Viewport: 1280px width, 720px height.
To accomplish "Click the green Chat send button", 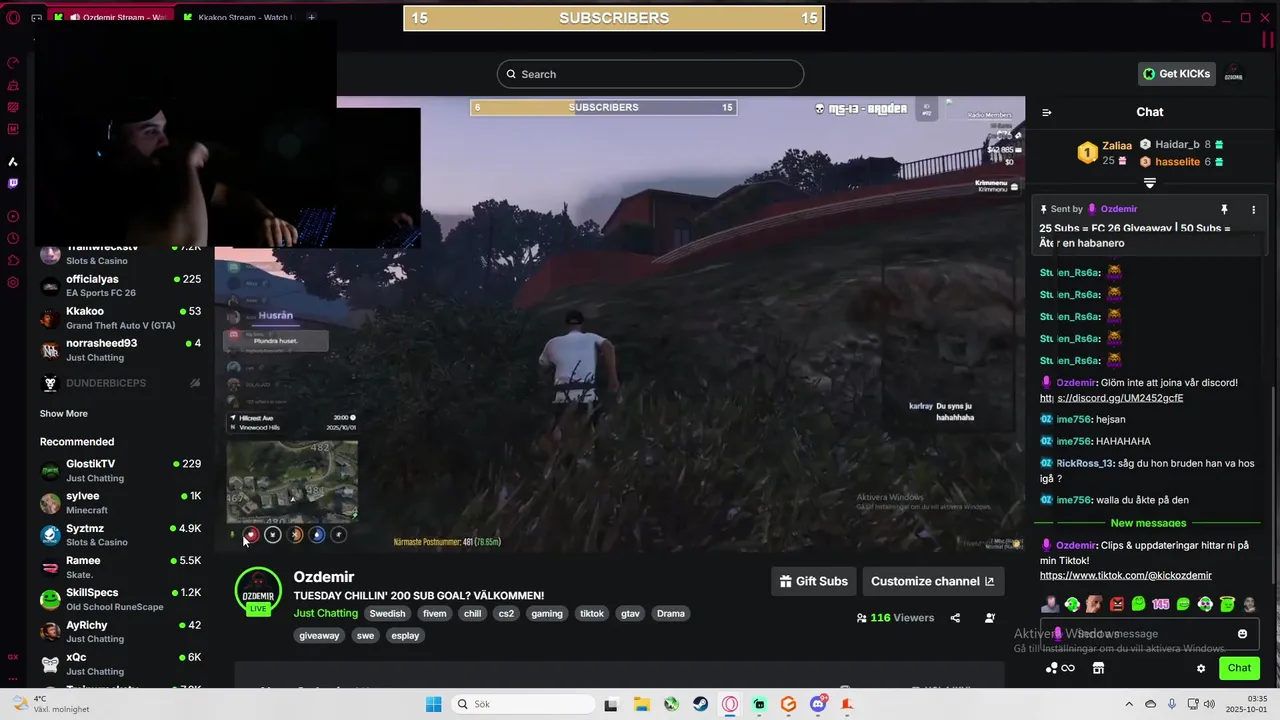I will 1239,668.
